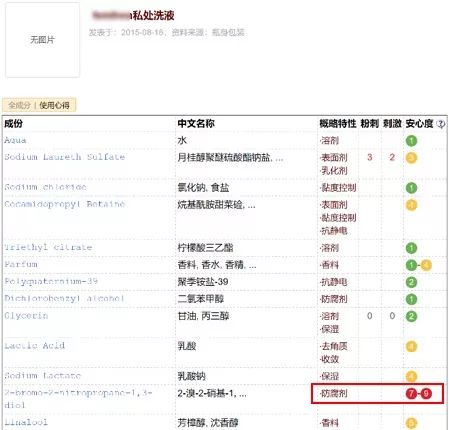Click the green badge 1 in Parfum row
Viewport: 449px width, 430px height.
(x=411, y=265)
